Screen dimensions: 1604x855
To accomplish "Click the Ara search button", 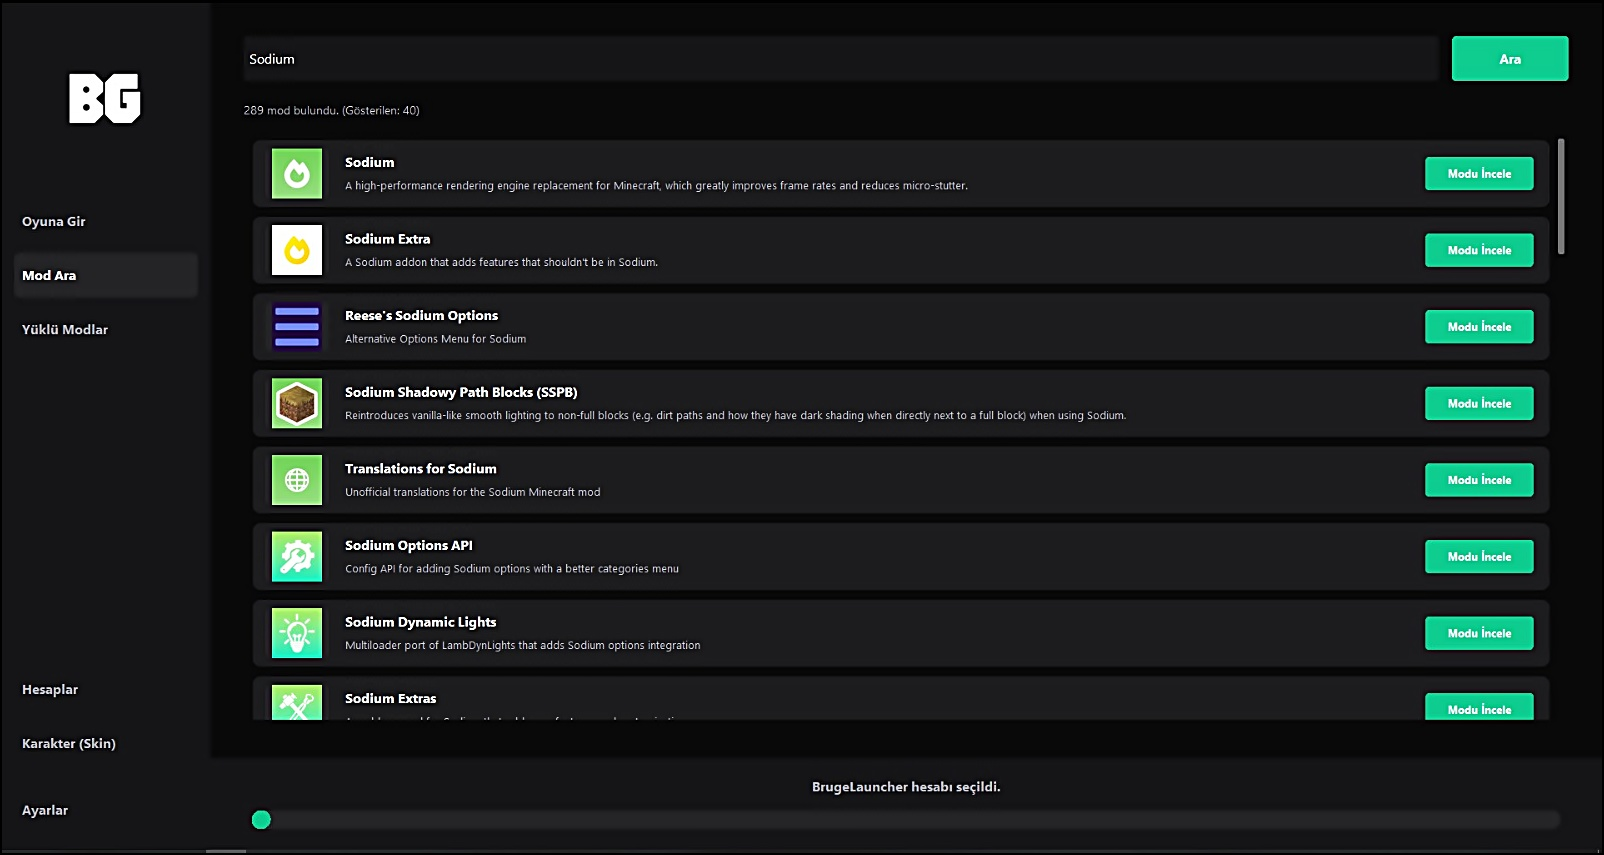I will coord(1510,59).
